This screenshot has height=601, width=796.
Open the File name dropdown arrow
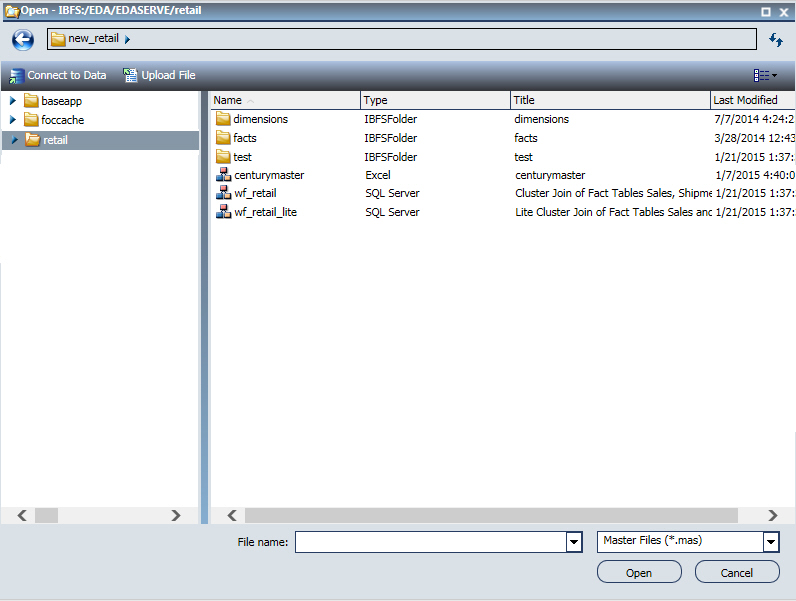coord(574,542)
